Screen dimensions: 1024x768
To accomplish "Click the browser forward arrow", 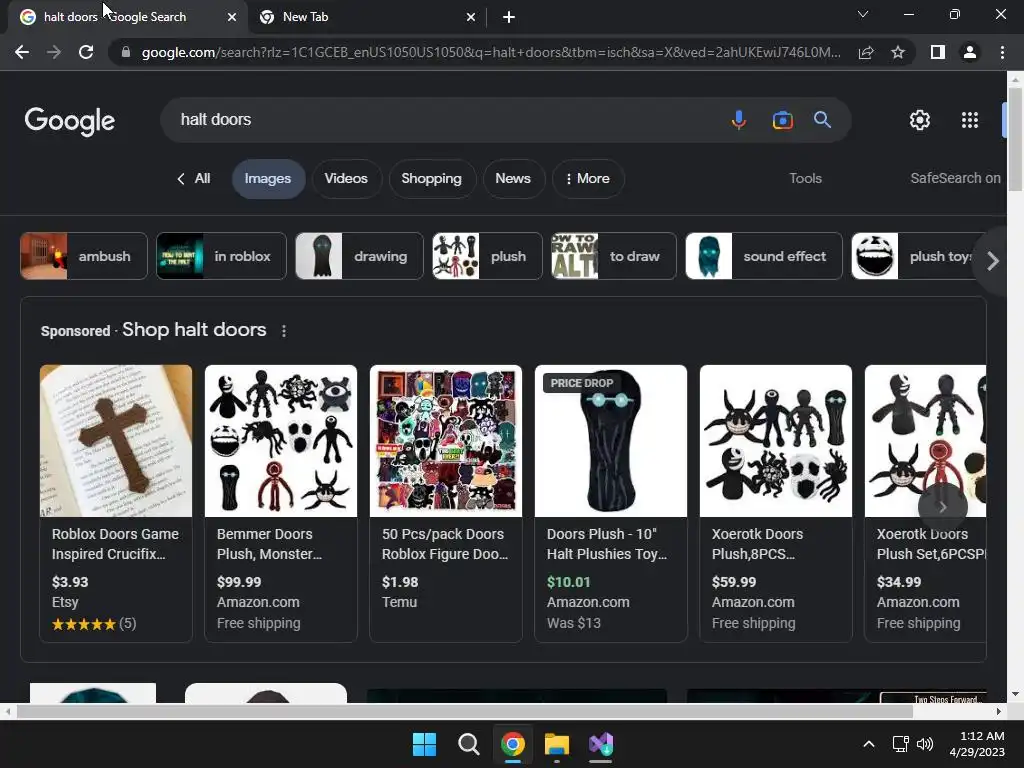I will (x=54, y=52).
